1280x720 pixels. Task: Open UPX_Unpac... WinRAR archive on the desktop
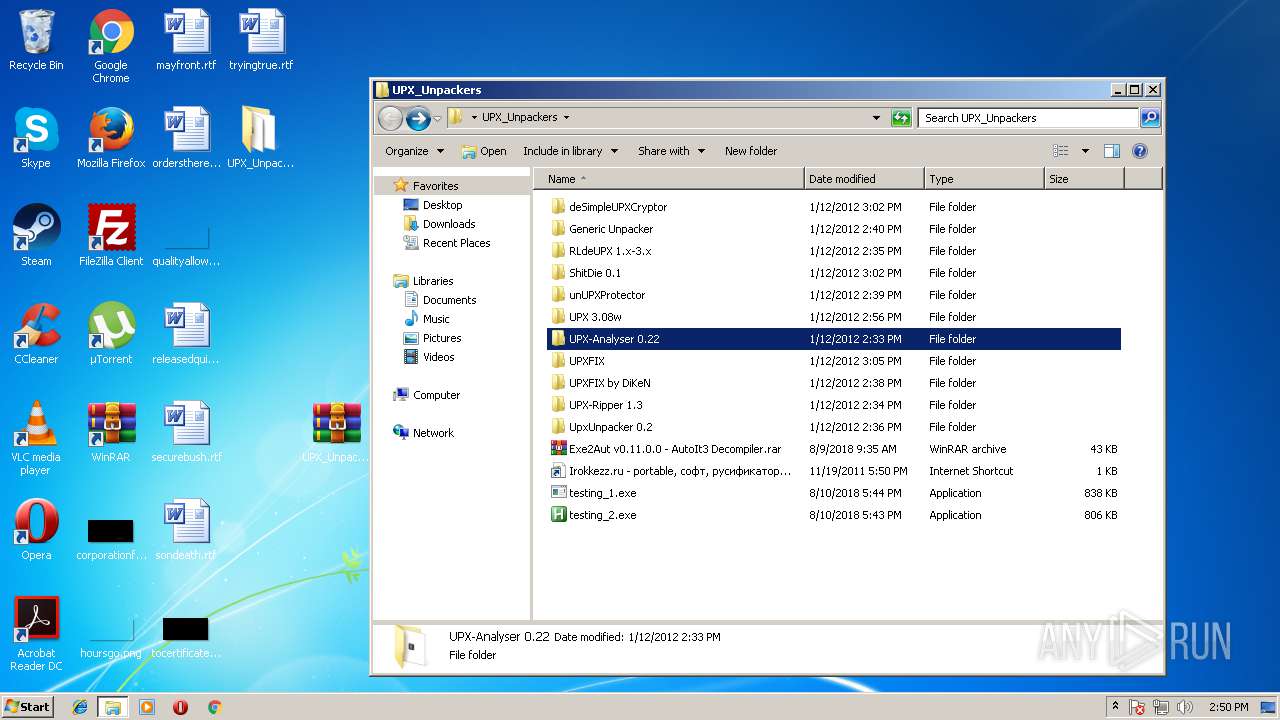(x=336, y=432)
